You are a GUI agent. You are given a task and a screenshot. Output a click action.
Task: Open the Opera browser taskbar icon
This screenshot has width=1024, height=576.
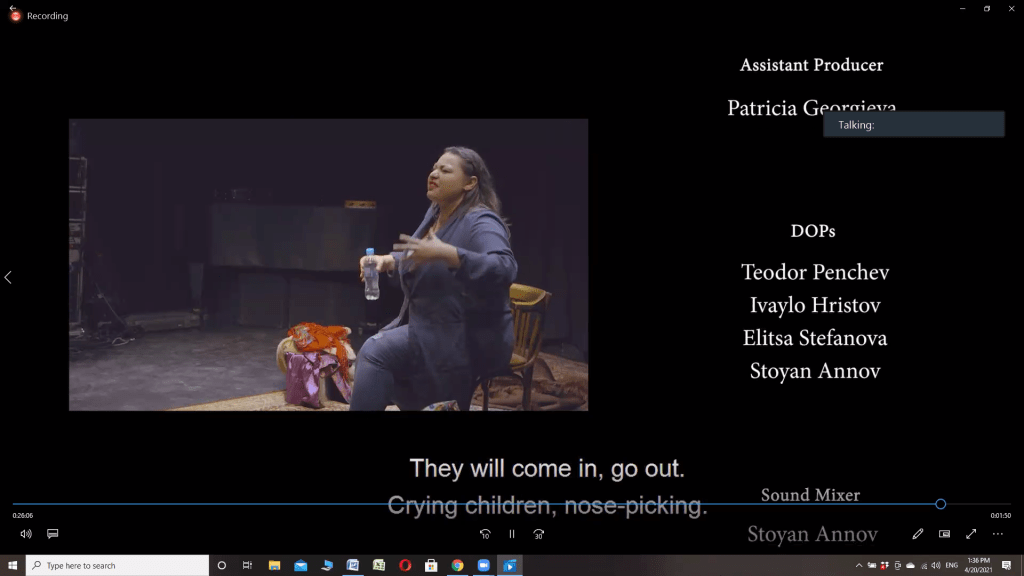405,565
